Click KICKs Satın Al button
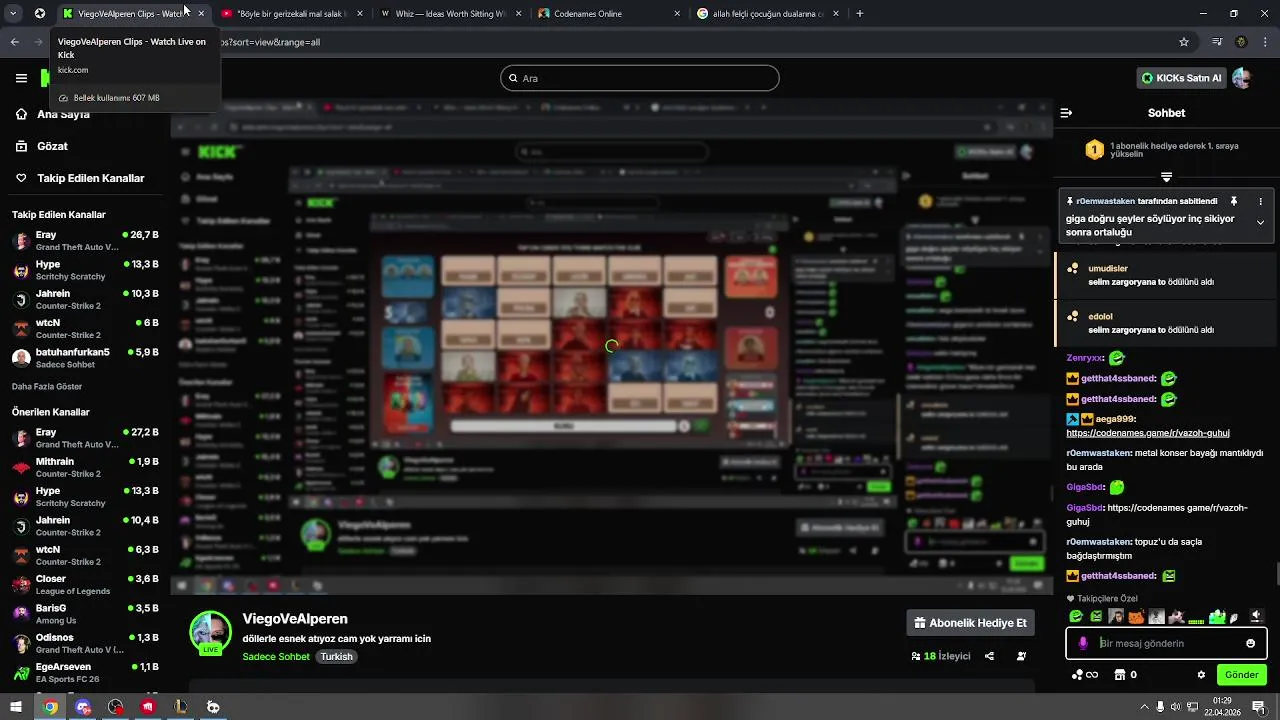The height and width of the screenshot is (720, 1280). click(x=1181, y=78)
